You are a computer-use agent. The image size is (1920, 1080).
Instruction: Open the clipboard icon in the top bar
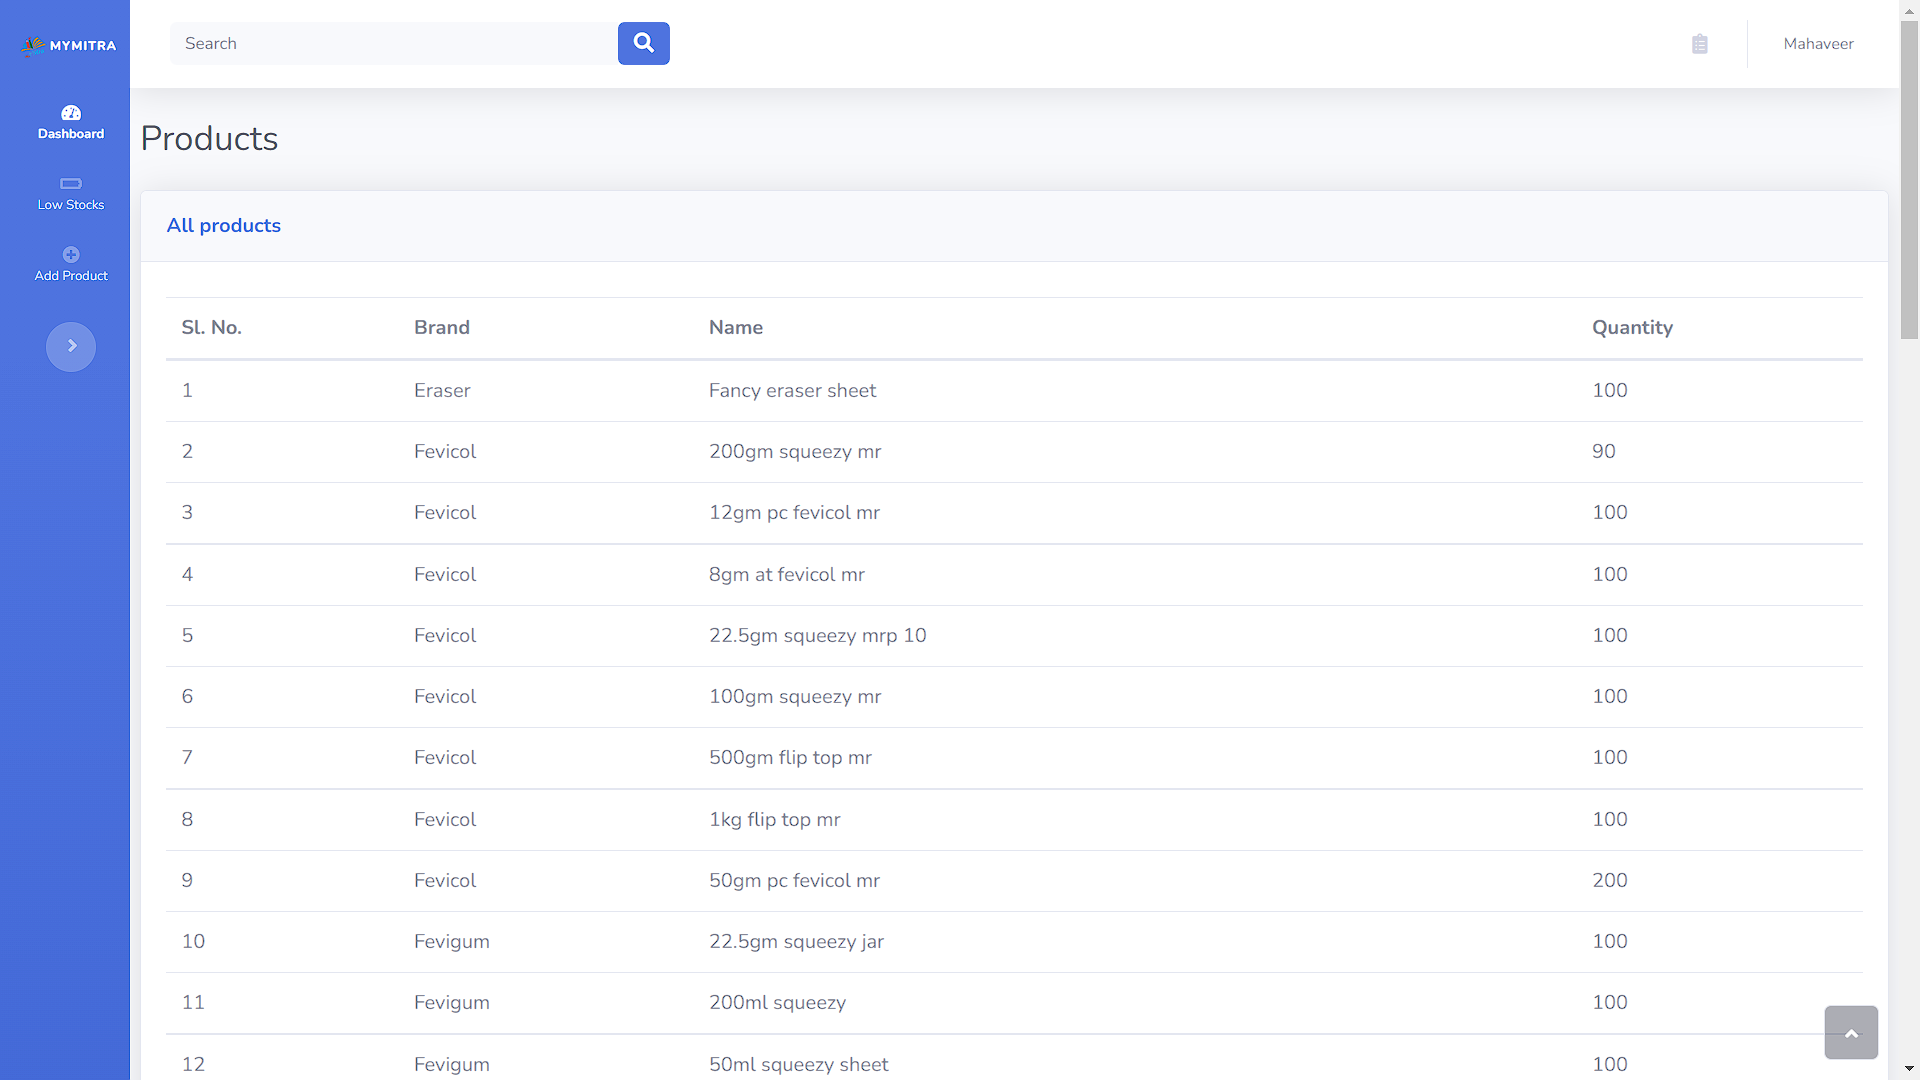pos(1700,44)
